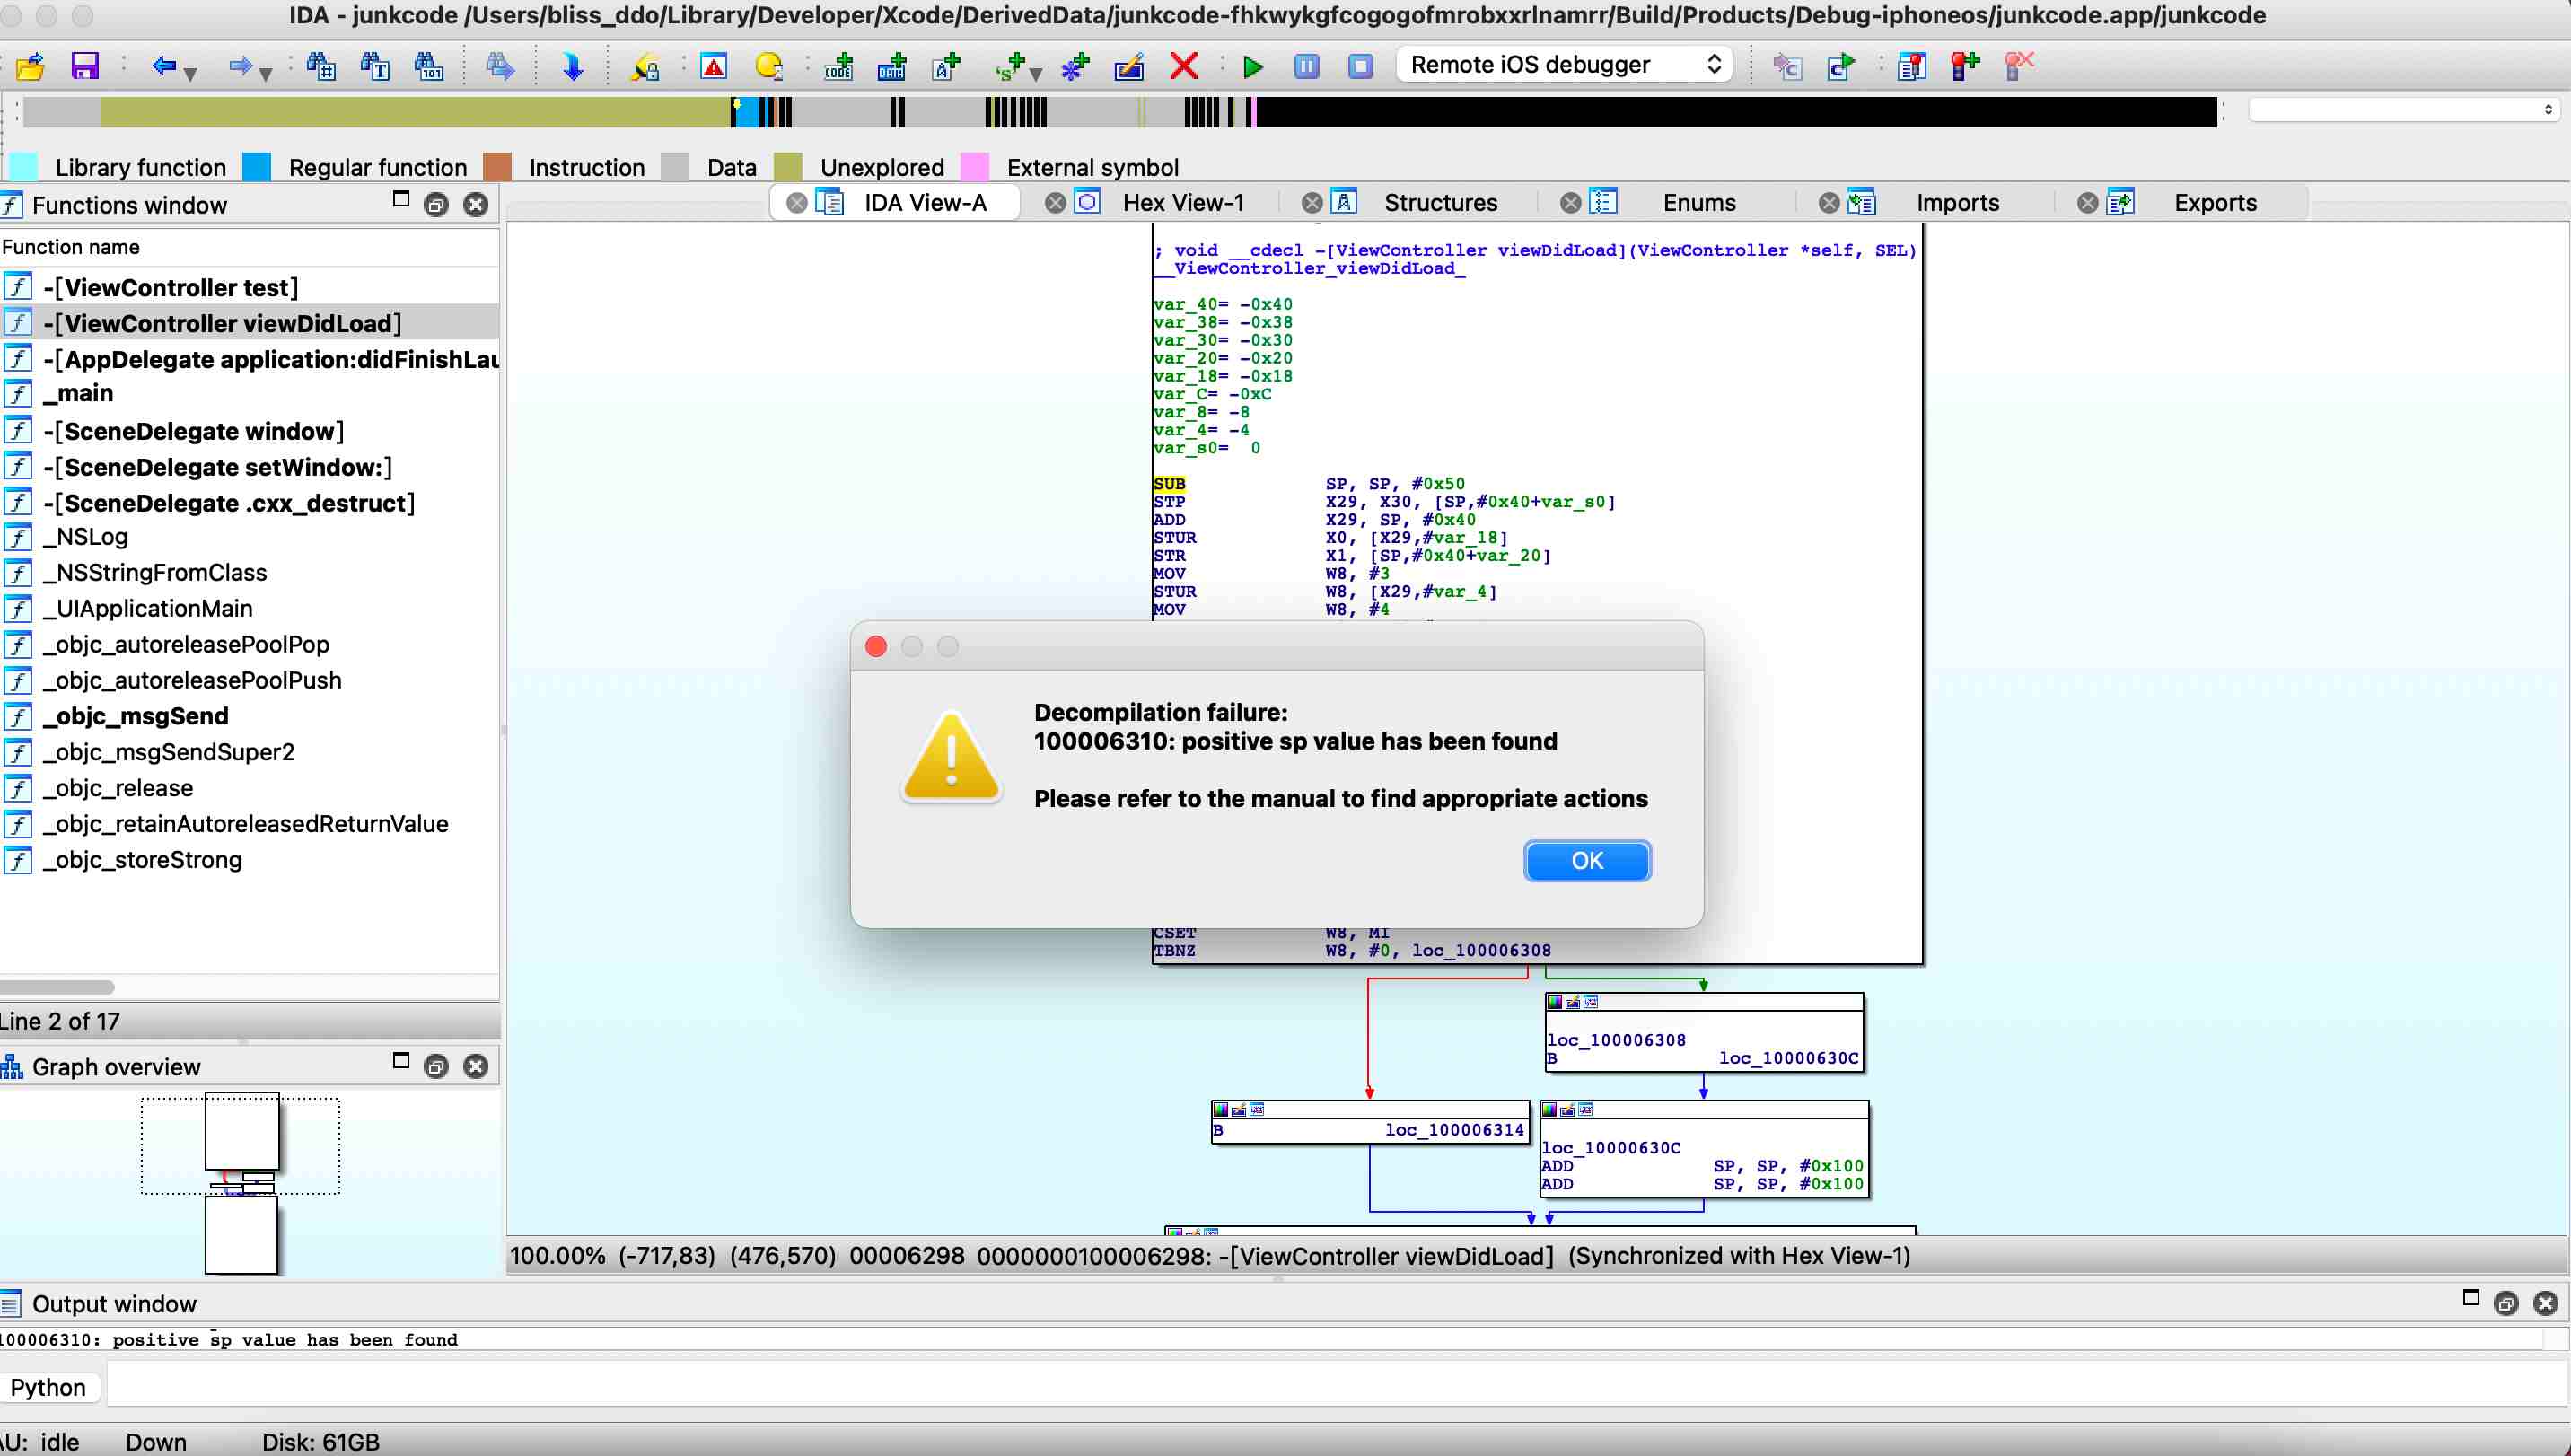Open Remote iOS debugger dropdown

(x=1563, y=65)
